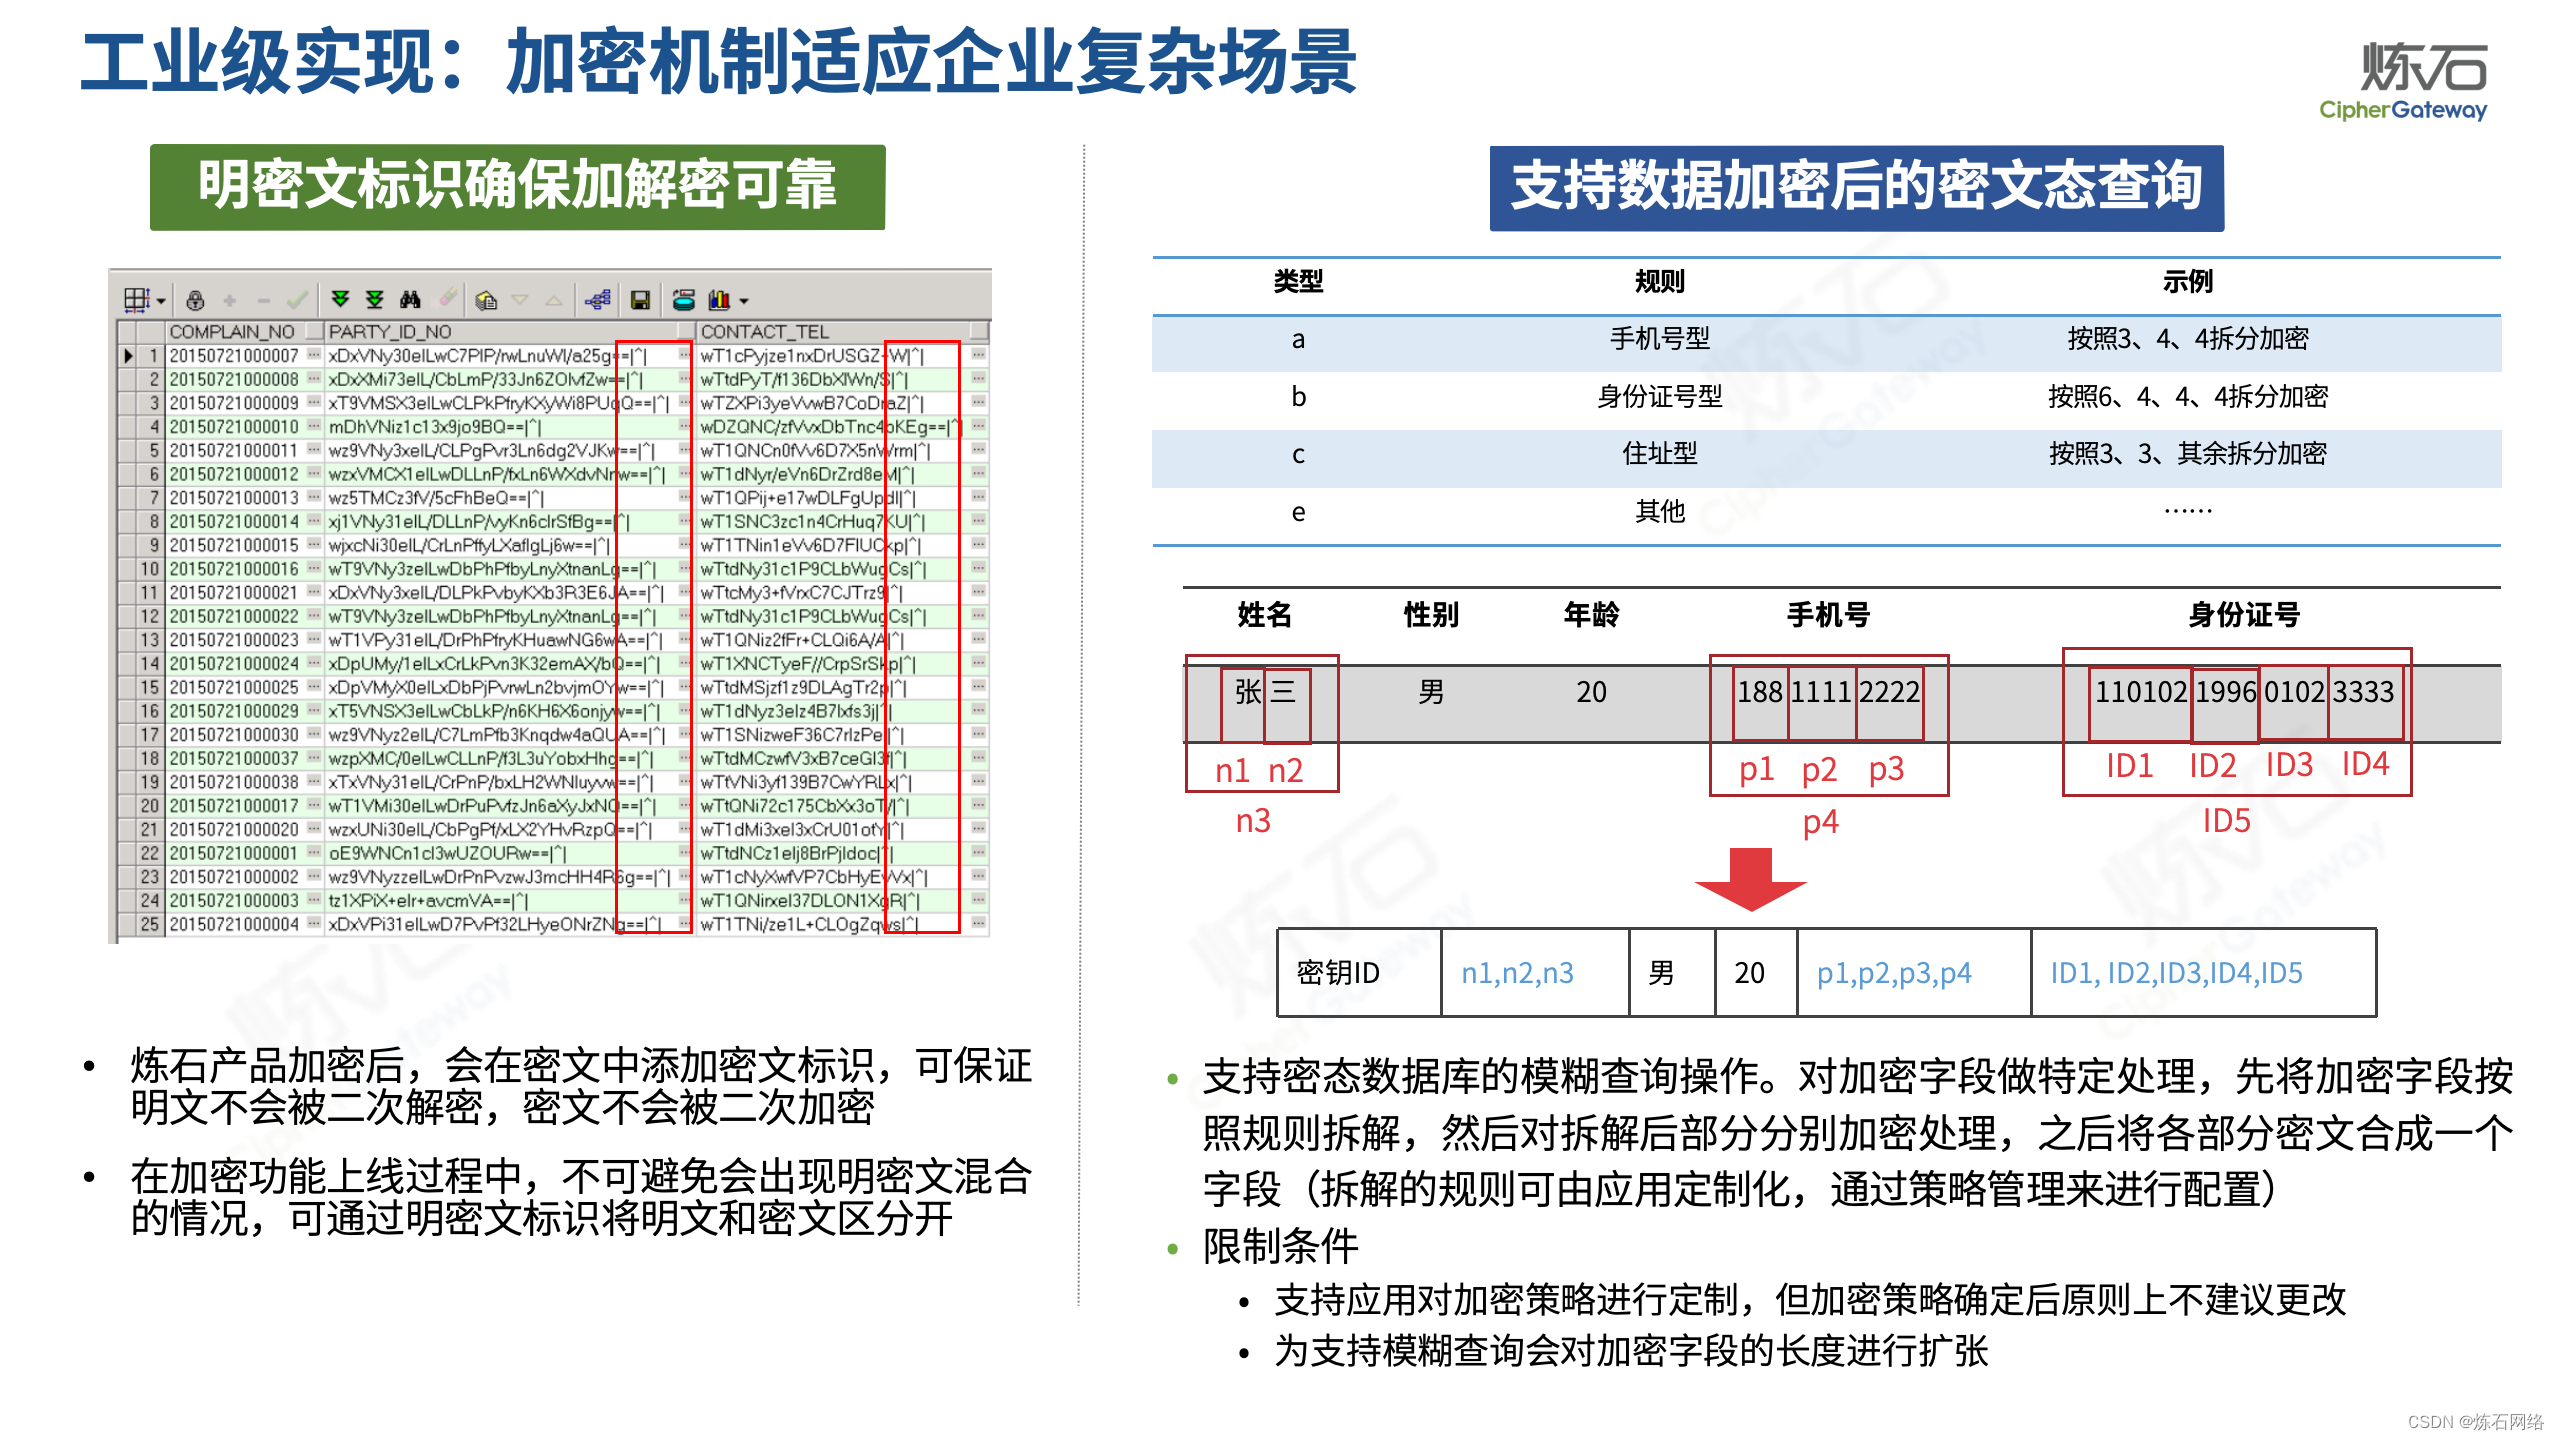Viewport: 2560px width, 1440px height.
Task: Select row 1 indicator in the grid
Action: coord(129,355)
